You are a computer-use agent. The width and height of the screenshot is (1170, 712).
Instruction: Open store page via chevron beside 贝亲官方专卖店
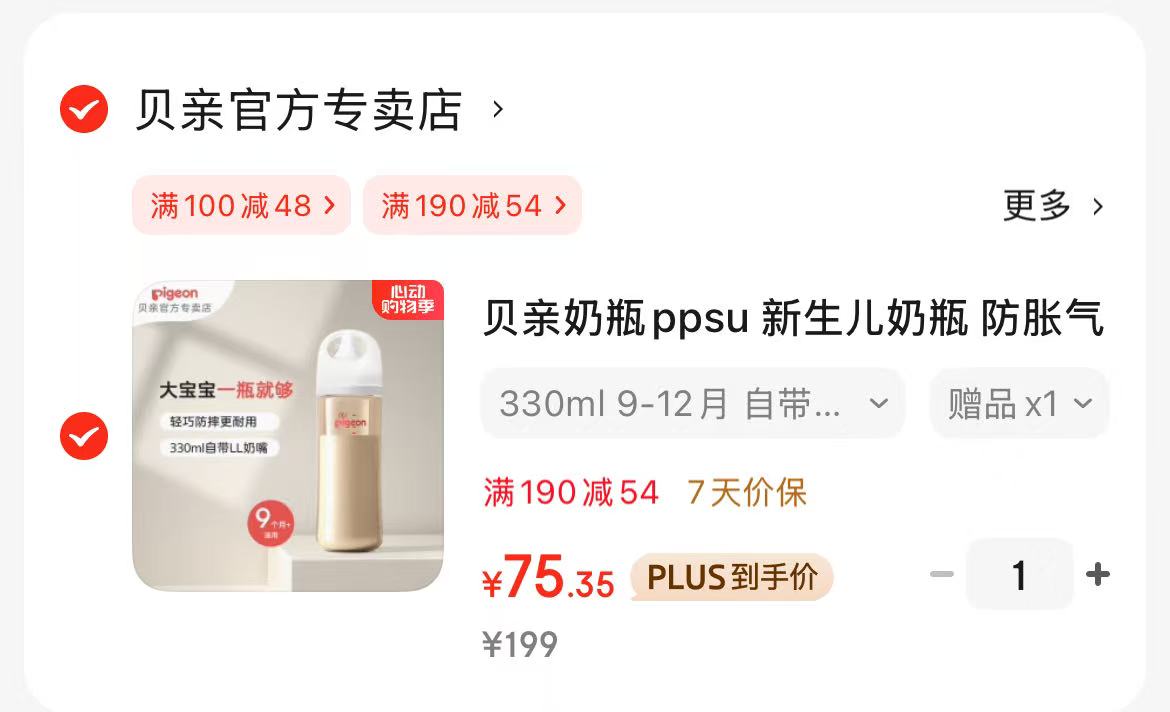pyautogui.click(x=498, y=110)
